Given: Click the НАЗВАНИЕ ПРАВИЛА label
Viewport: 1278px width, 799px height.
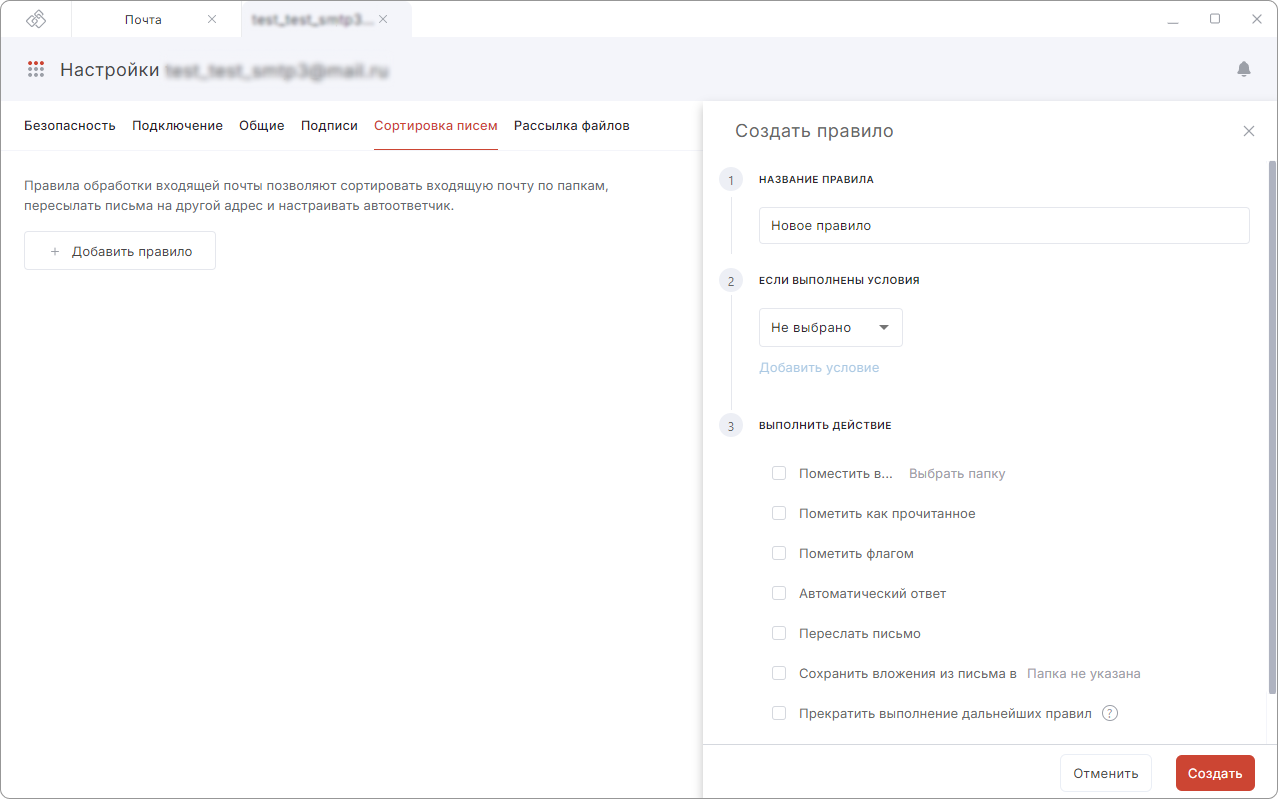Looking at the screenshot, I should coord(816,180).
